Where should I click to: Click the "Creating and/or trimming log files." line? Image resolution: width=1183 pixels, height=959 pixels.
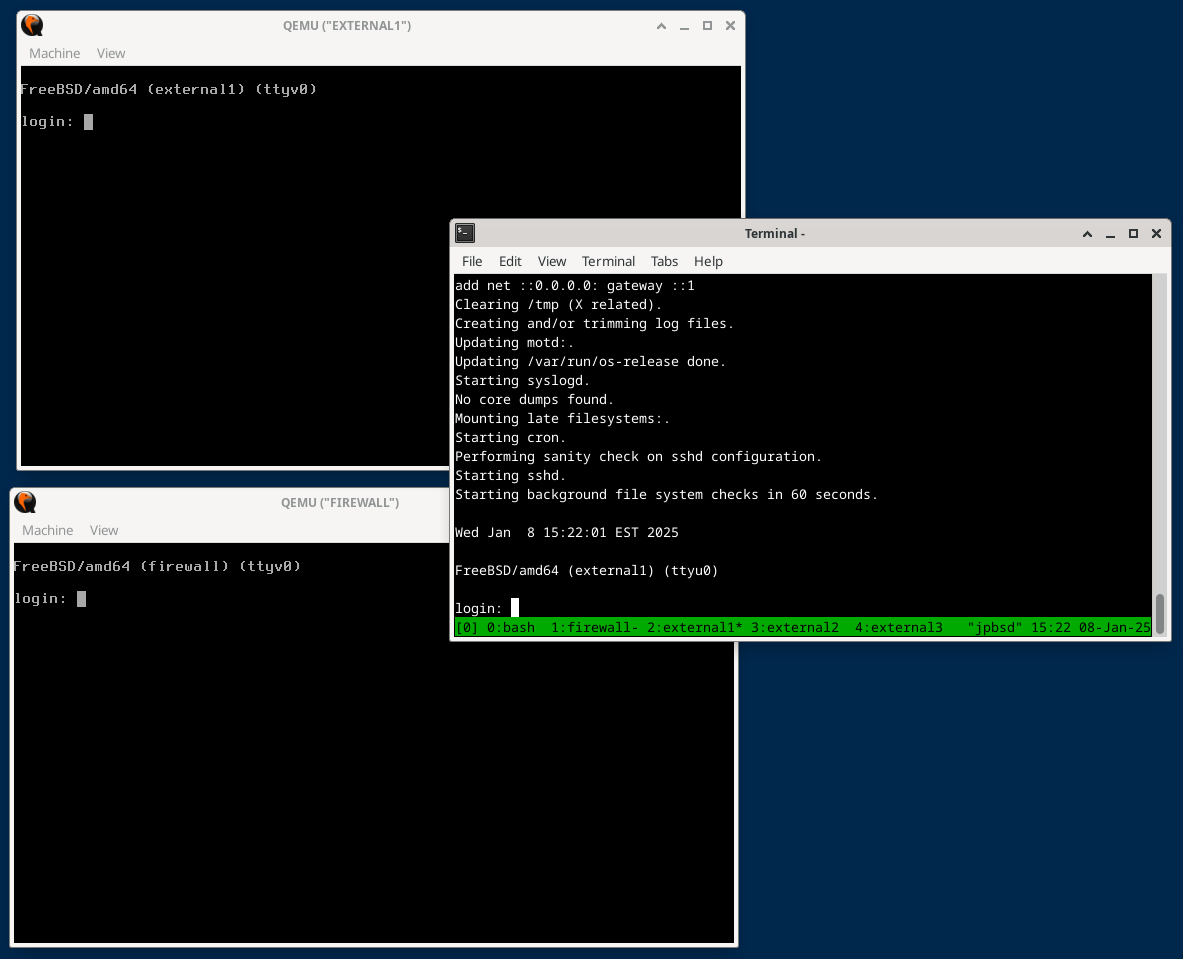coord(594,323)
